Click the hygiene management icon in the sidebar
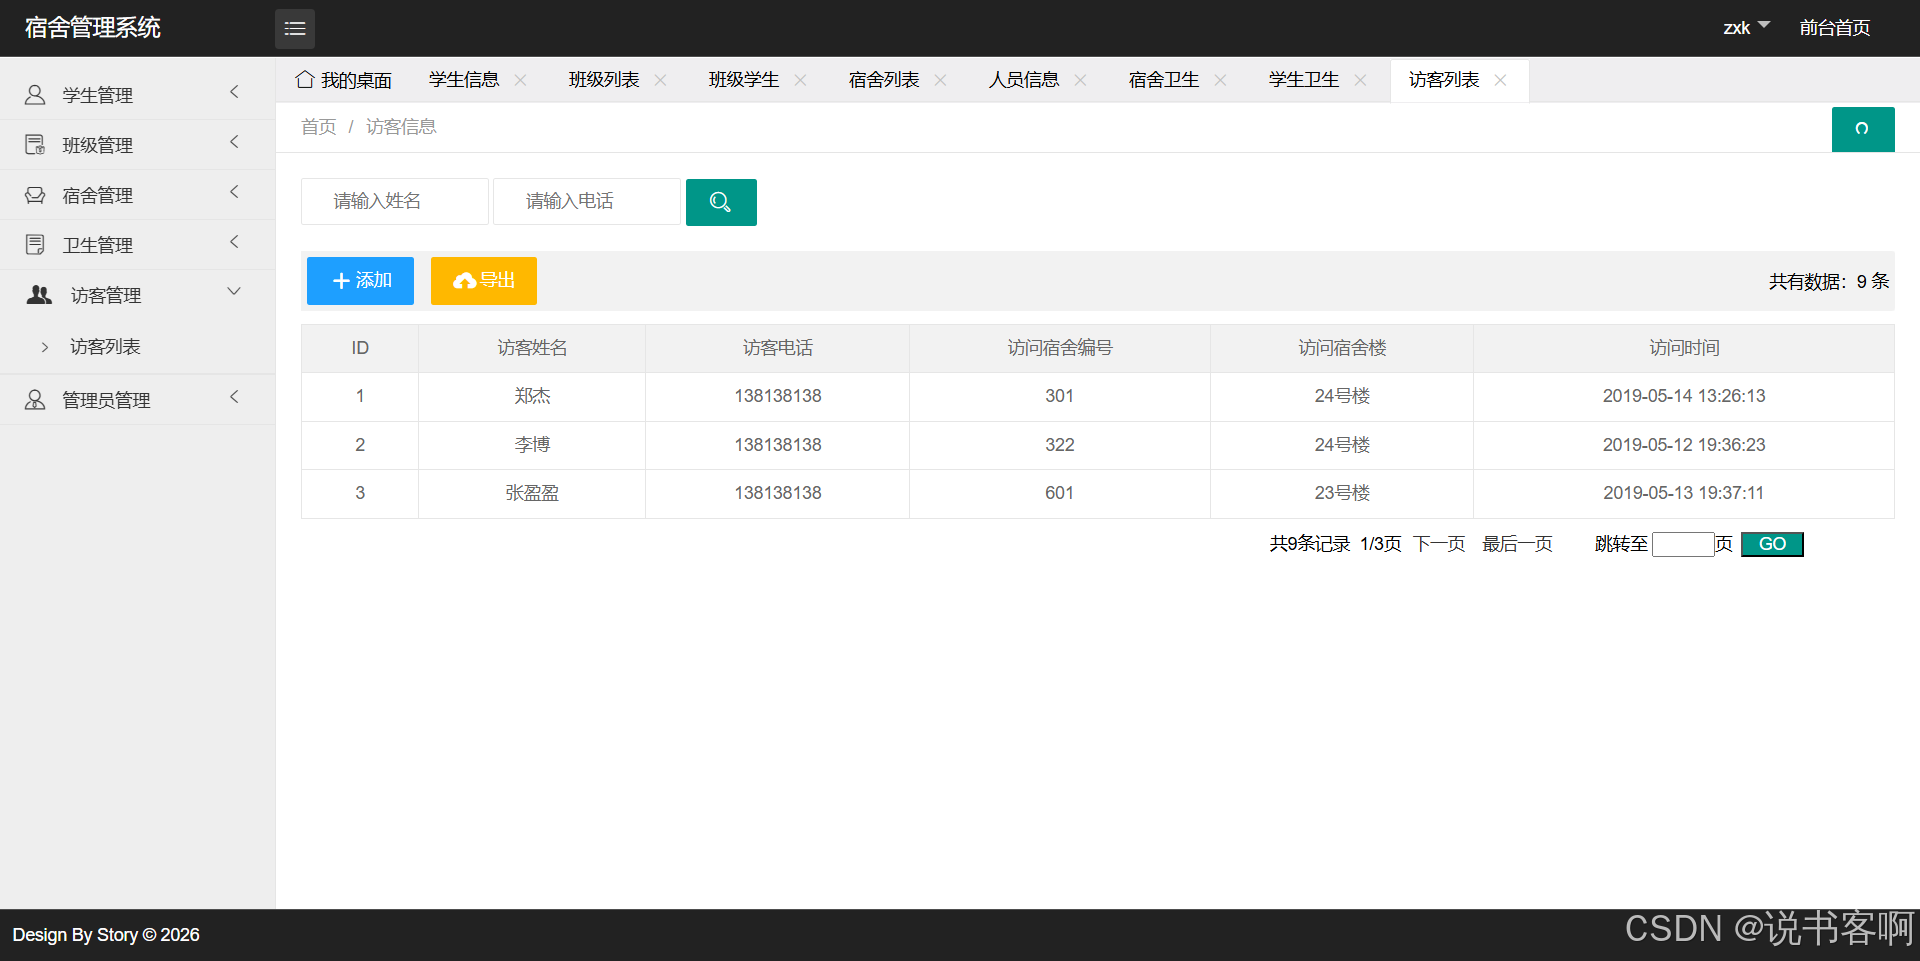The height and width of the screenshot is (961, 1920). point(35,245)
